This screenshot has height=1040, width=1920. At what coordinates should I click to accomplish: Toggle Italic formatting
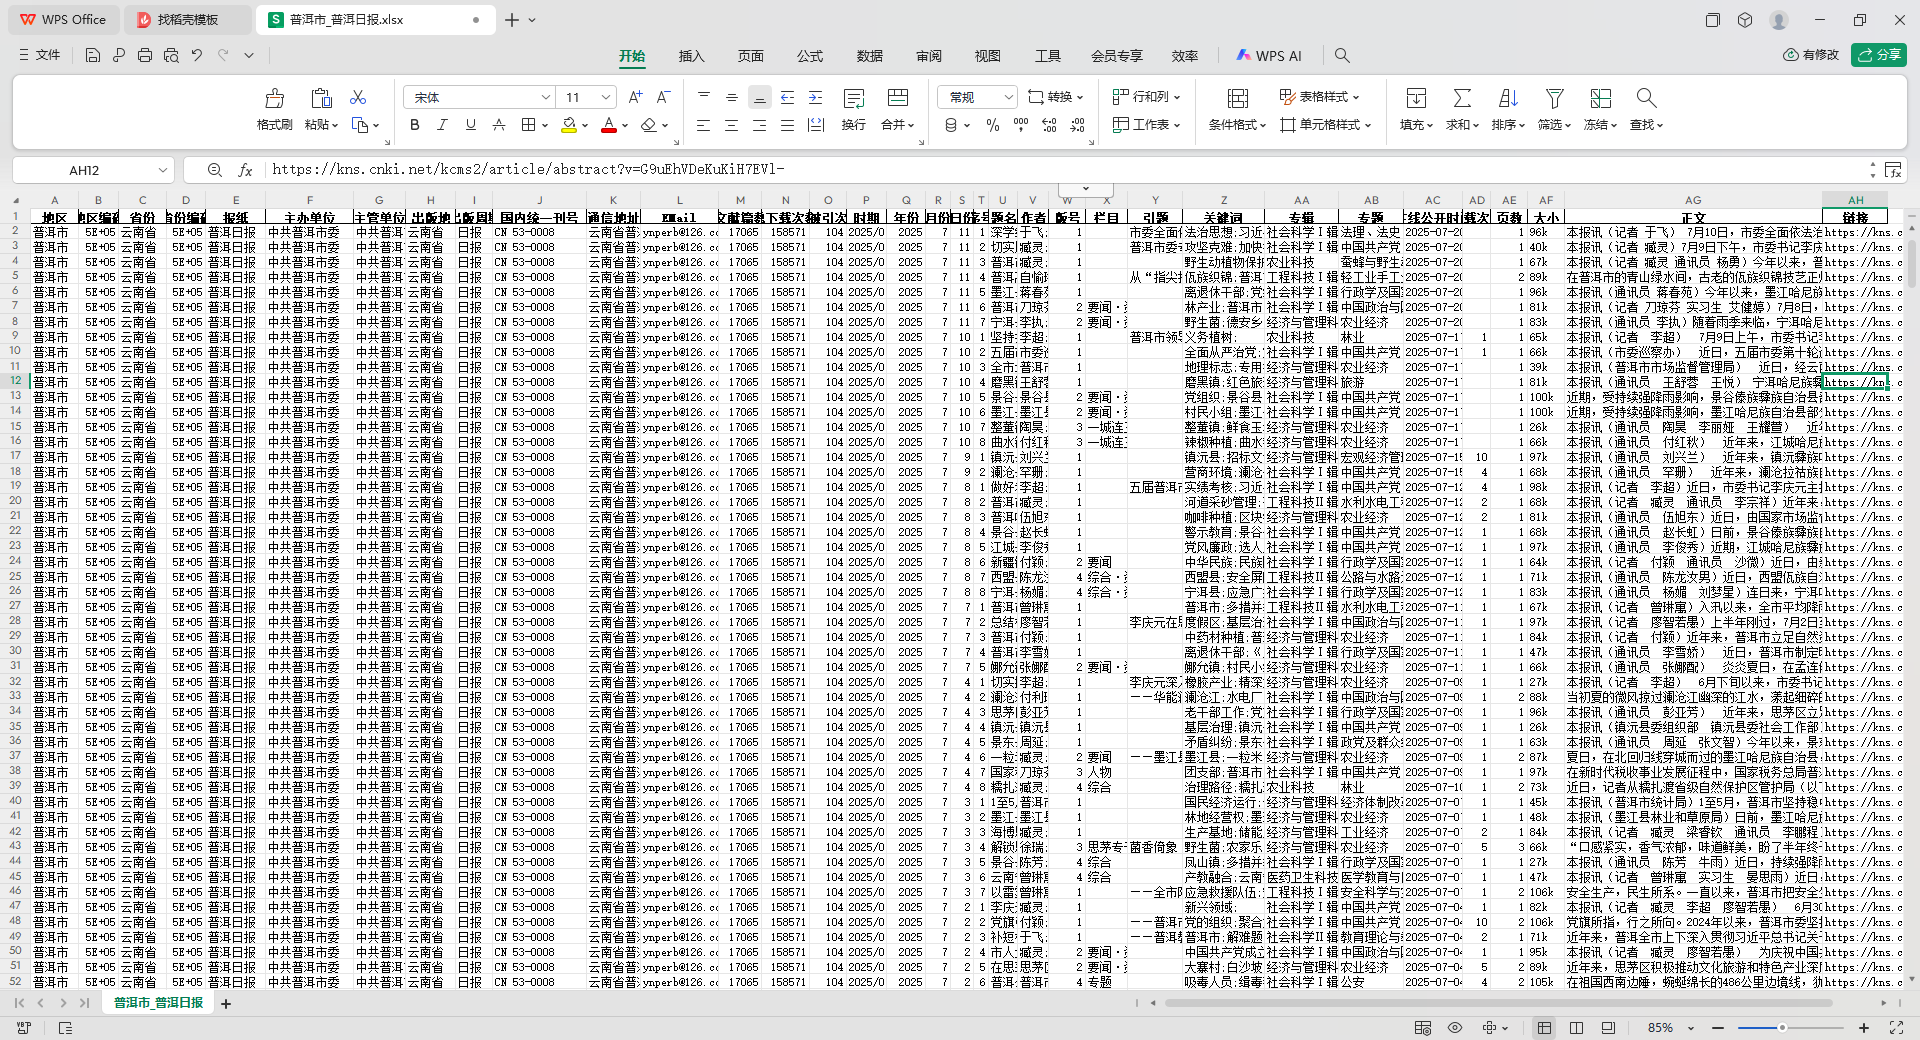(443, 125)
